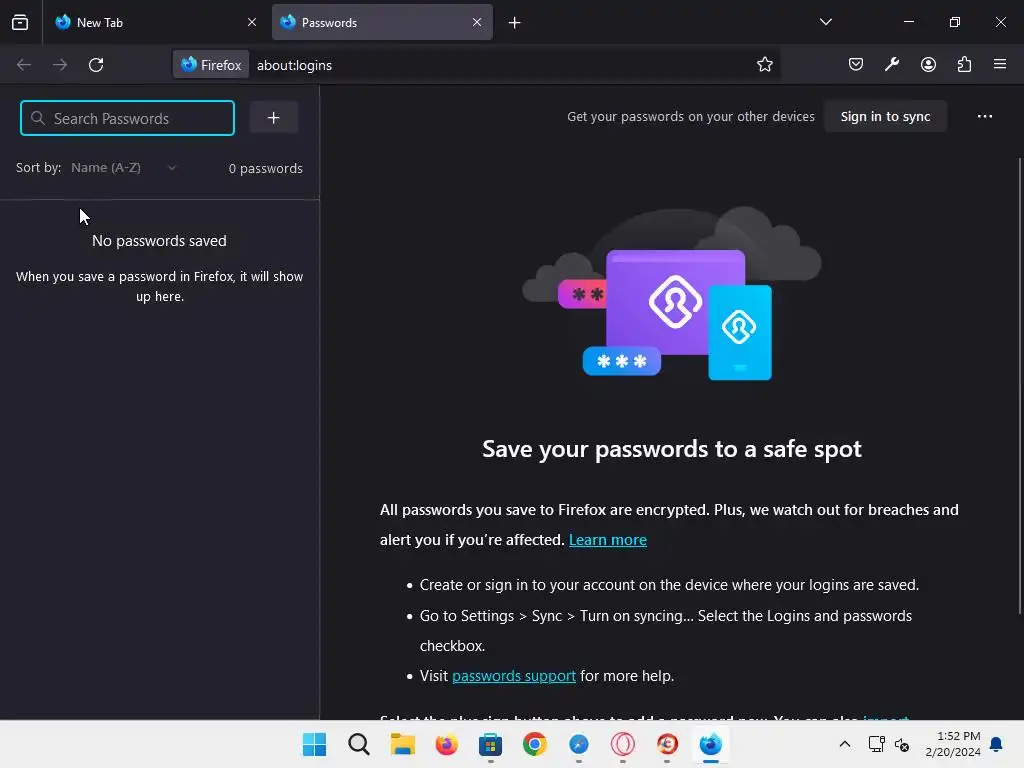Viewport: 1024px width, 768px height.
Task: Go back one page
Action: [24, 65]
